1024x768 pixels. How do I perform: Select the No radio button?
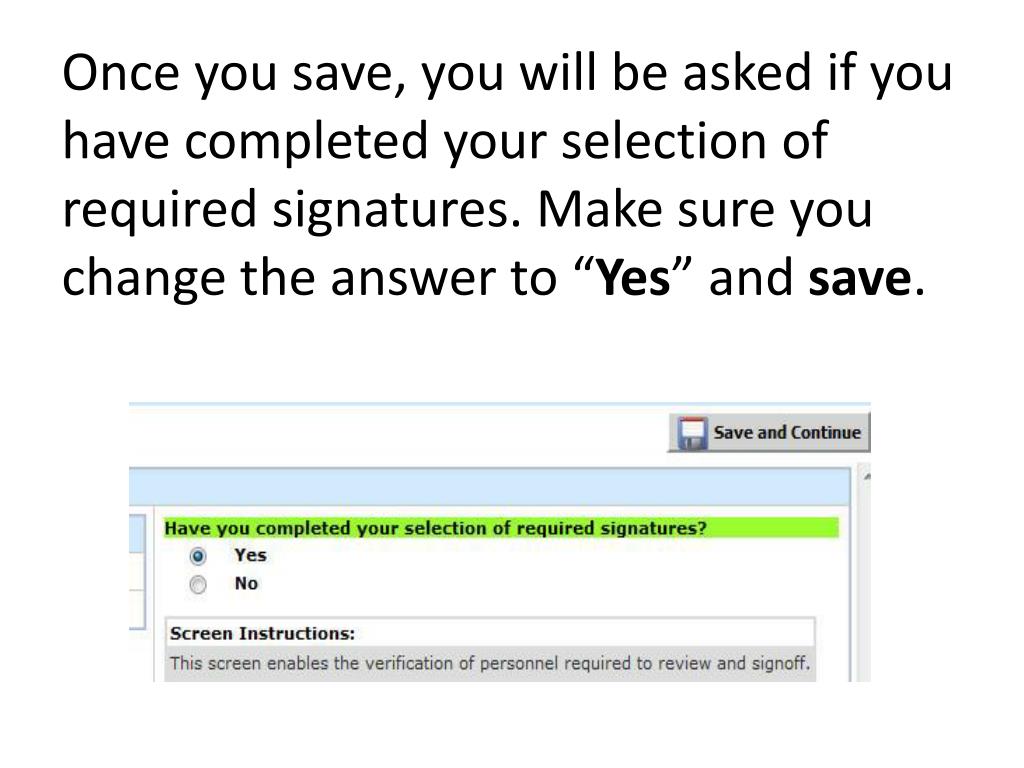(x=197, y=584)
